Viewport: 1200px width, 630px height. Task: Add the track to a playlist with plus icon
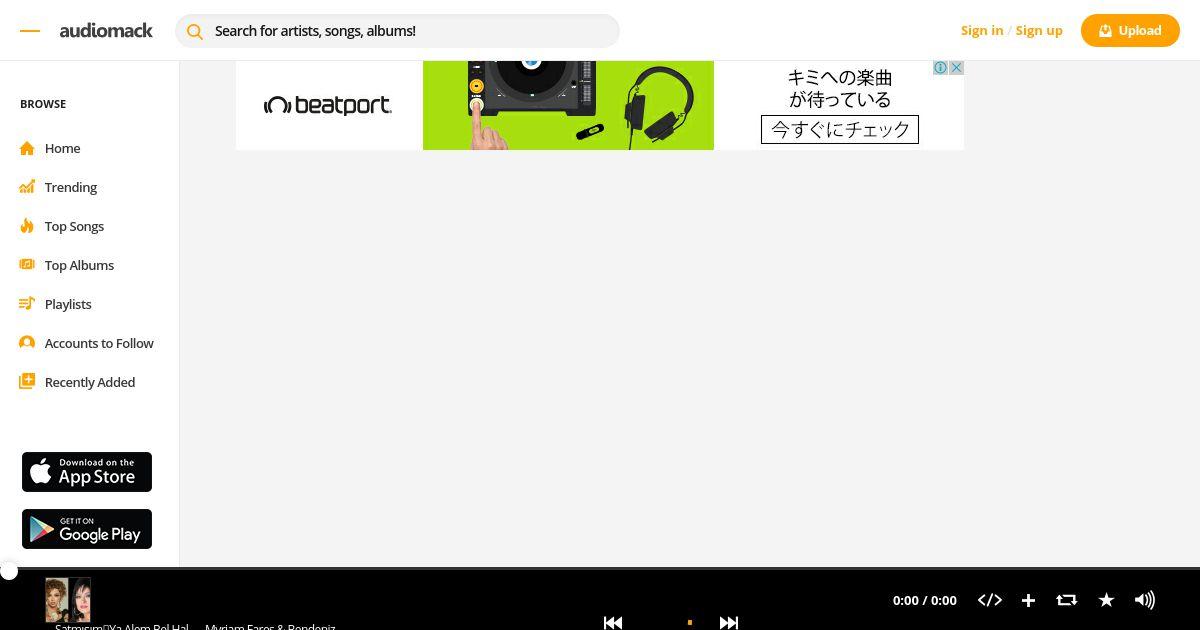click(x=1028, y=600)
